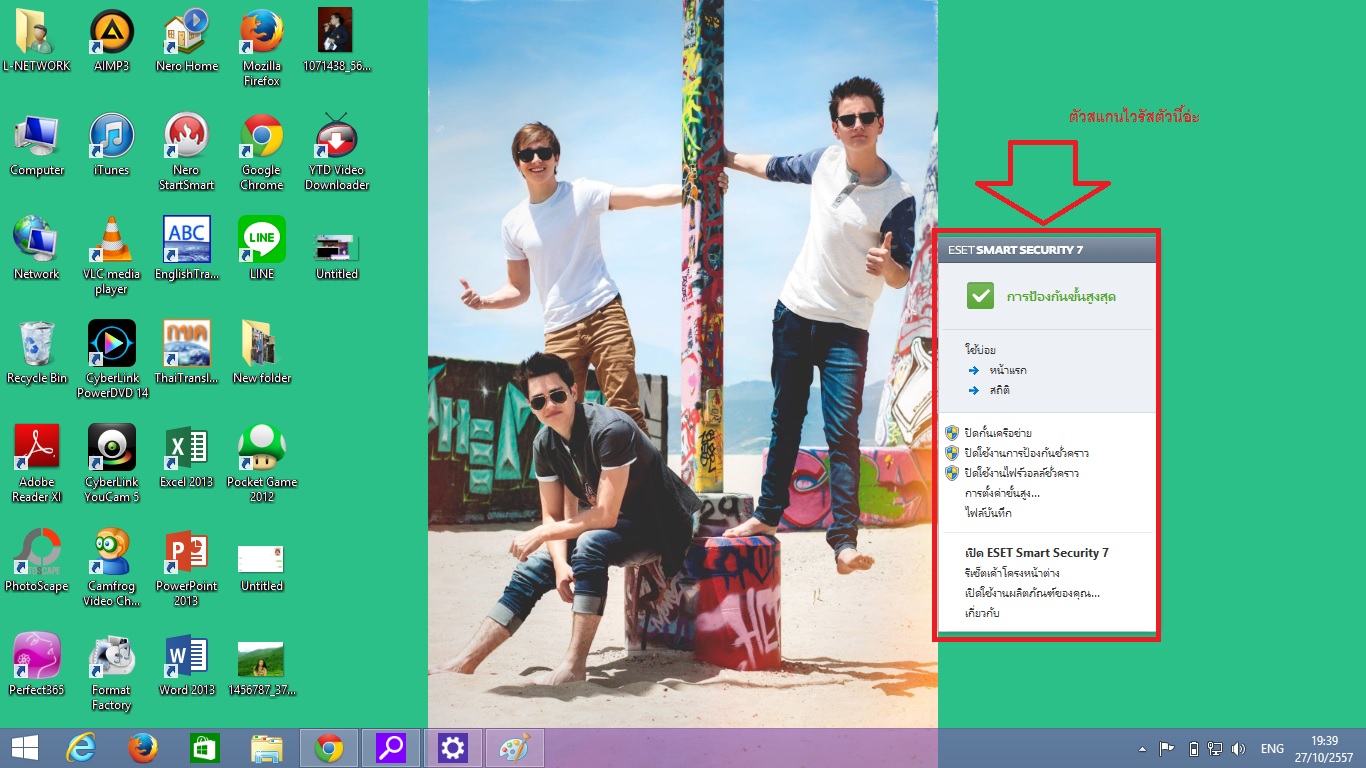Open the Camfrog Video Chat shortcut
Viewport: 1366px width, 768px height.
(111, 553)
